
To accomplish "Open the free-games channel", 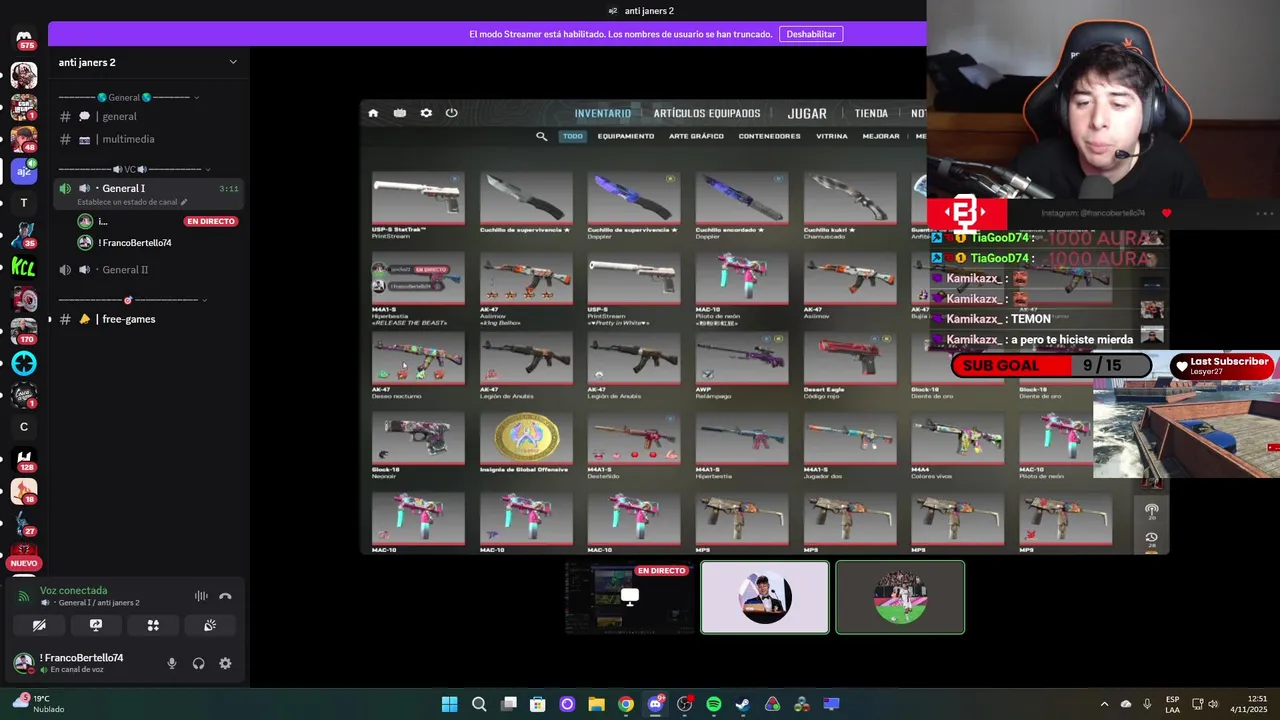I will coord(149,319).
